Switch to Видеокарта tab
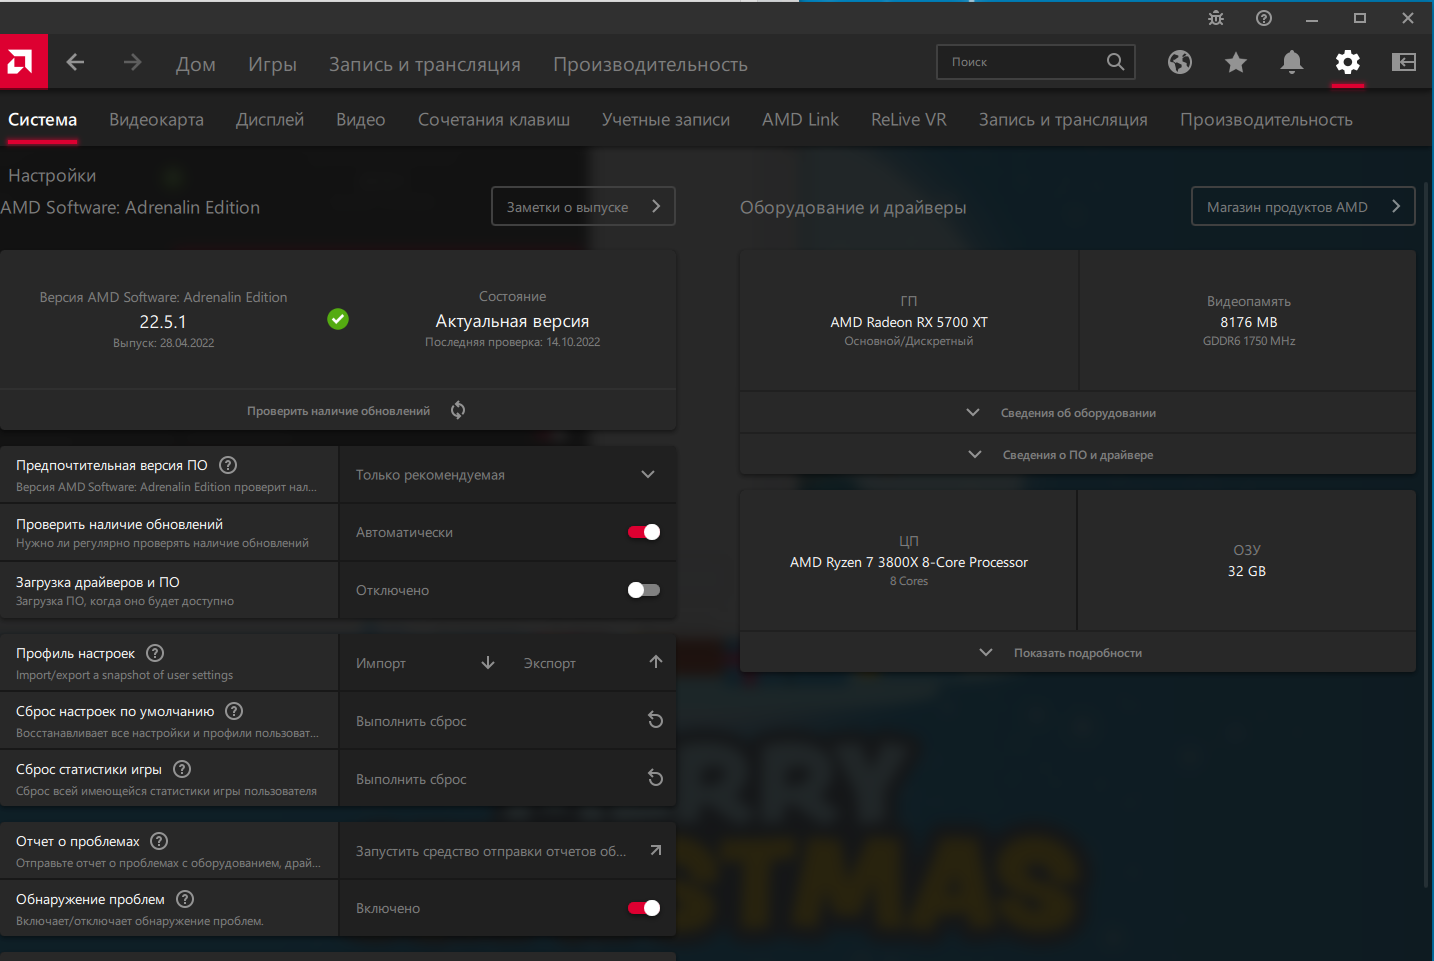The width and height of the screenshot is (1434, 961). 156,119
